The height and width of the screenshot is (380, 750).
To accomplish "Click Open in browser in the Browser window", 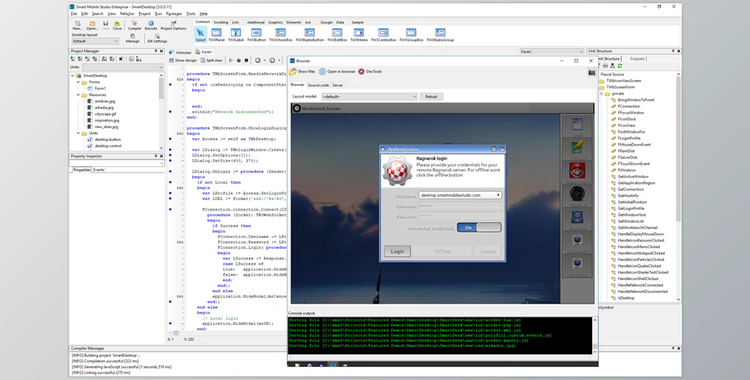I will (337, 71).
